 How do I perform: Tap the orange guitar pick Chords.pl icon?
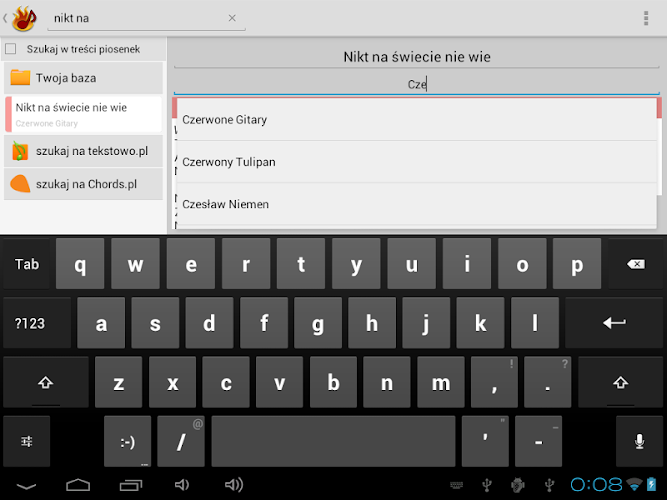tap(20, 184)
